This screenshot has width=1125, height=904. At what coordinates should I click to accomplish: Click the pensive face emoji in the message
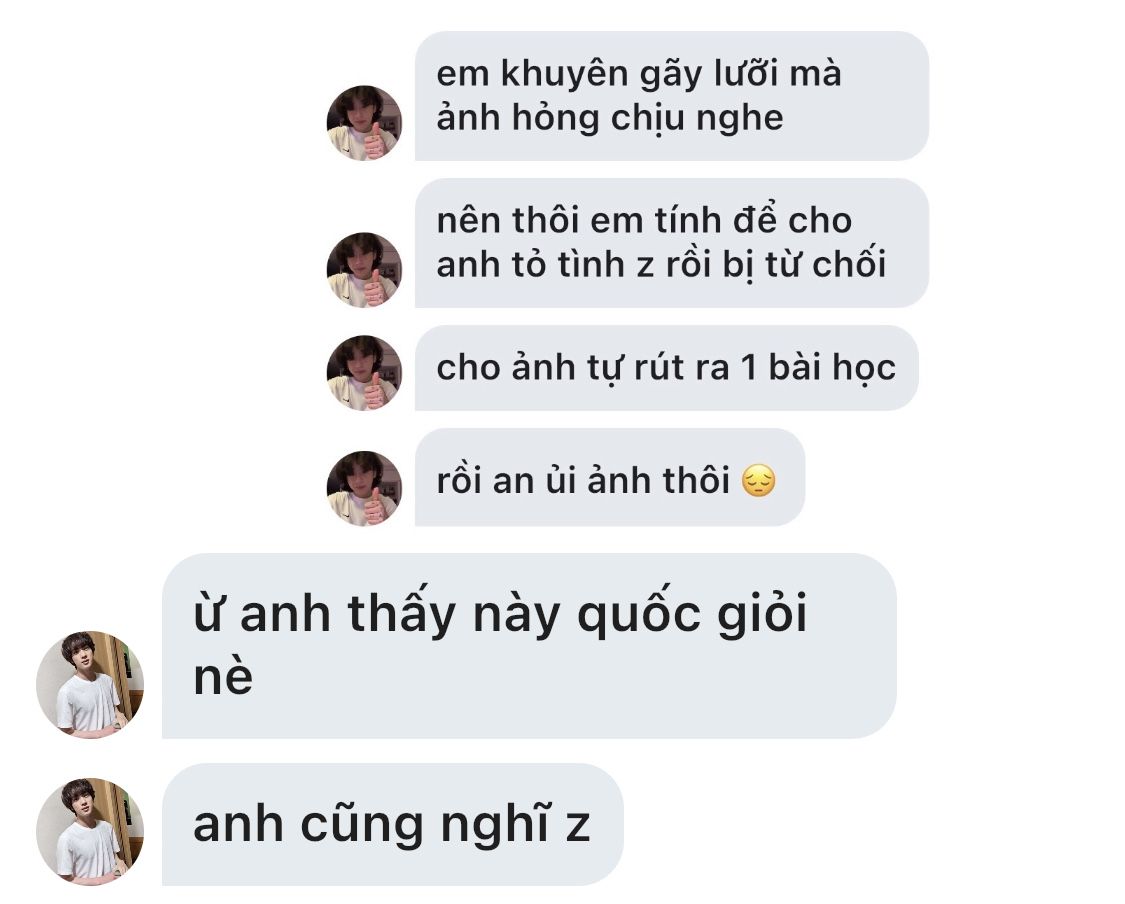758,481
